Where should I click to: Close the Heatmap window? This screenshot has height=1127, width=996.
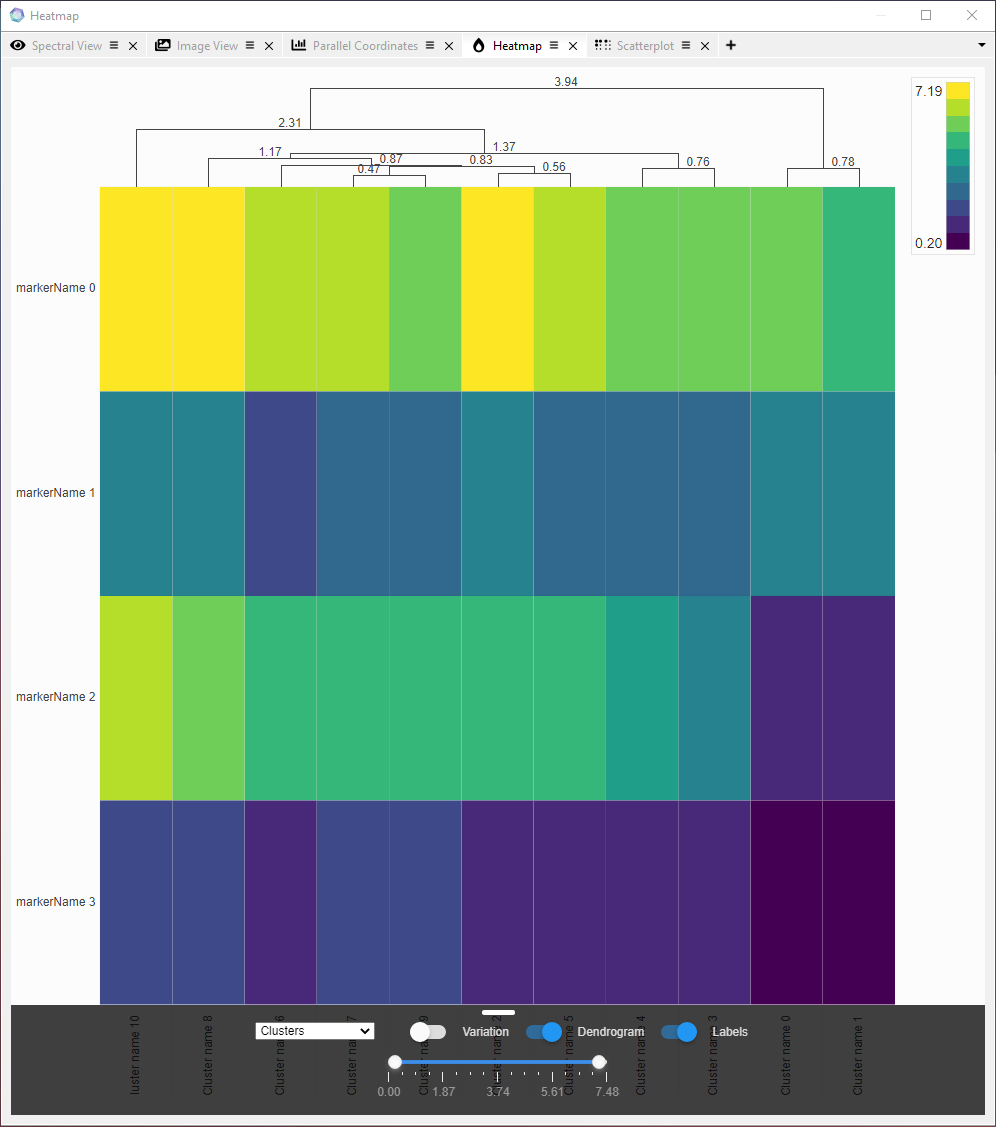click(x=972, y=15)
